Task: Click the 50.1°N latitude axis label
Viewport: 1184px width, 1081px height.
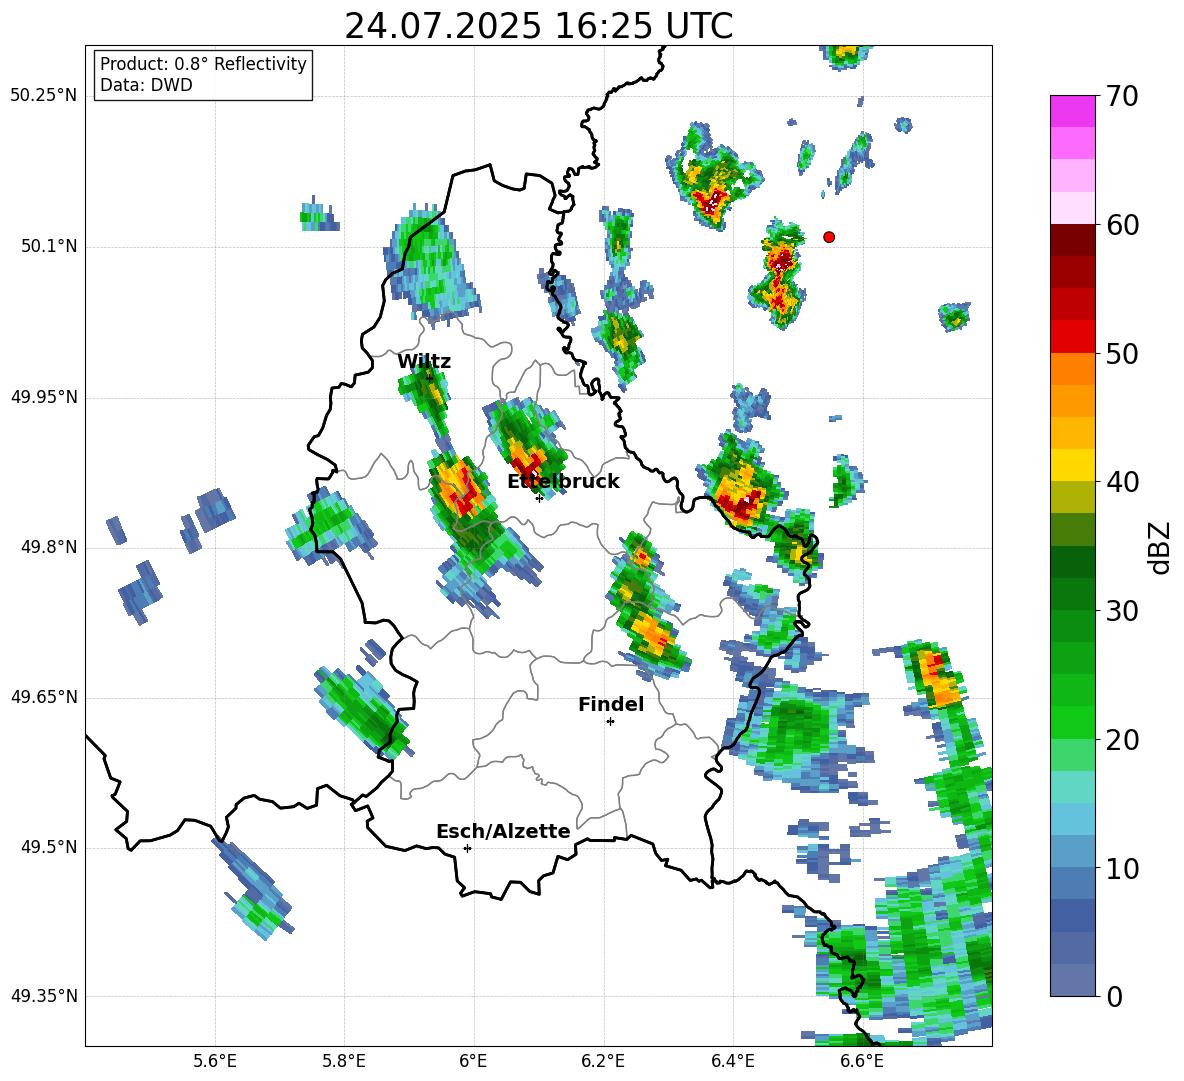Action: pos(49,247)
